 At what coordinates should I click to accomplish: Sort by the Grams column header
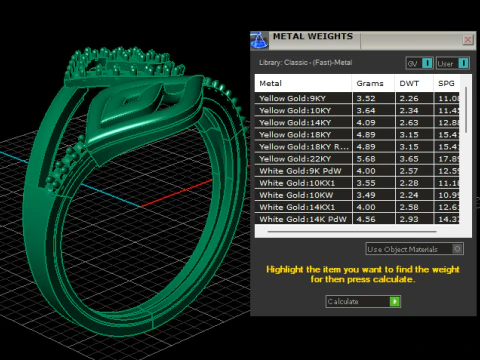coord(373,83)
